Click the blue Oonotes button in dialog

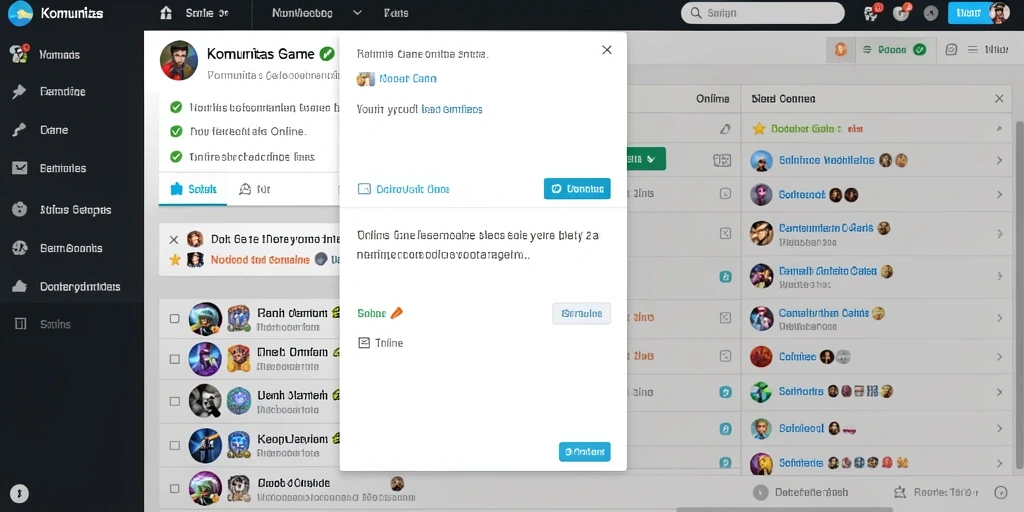pos(577,189)
